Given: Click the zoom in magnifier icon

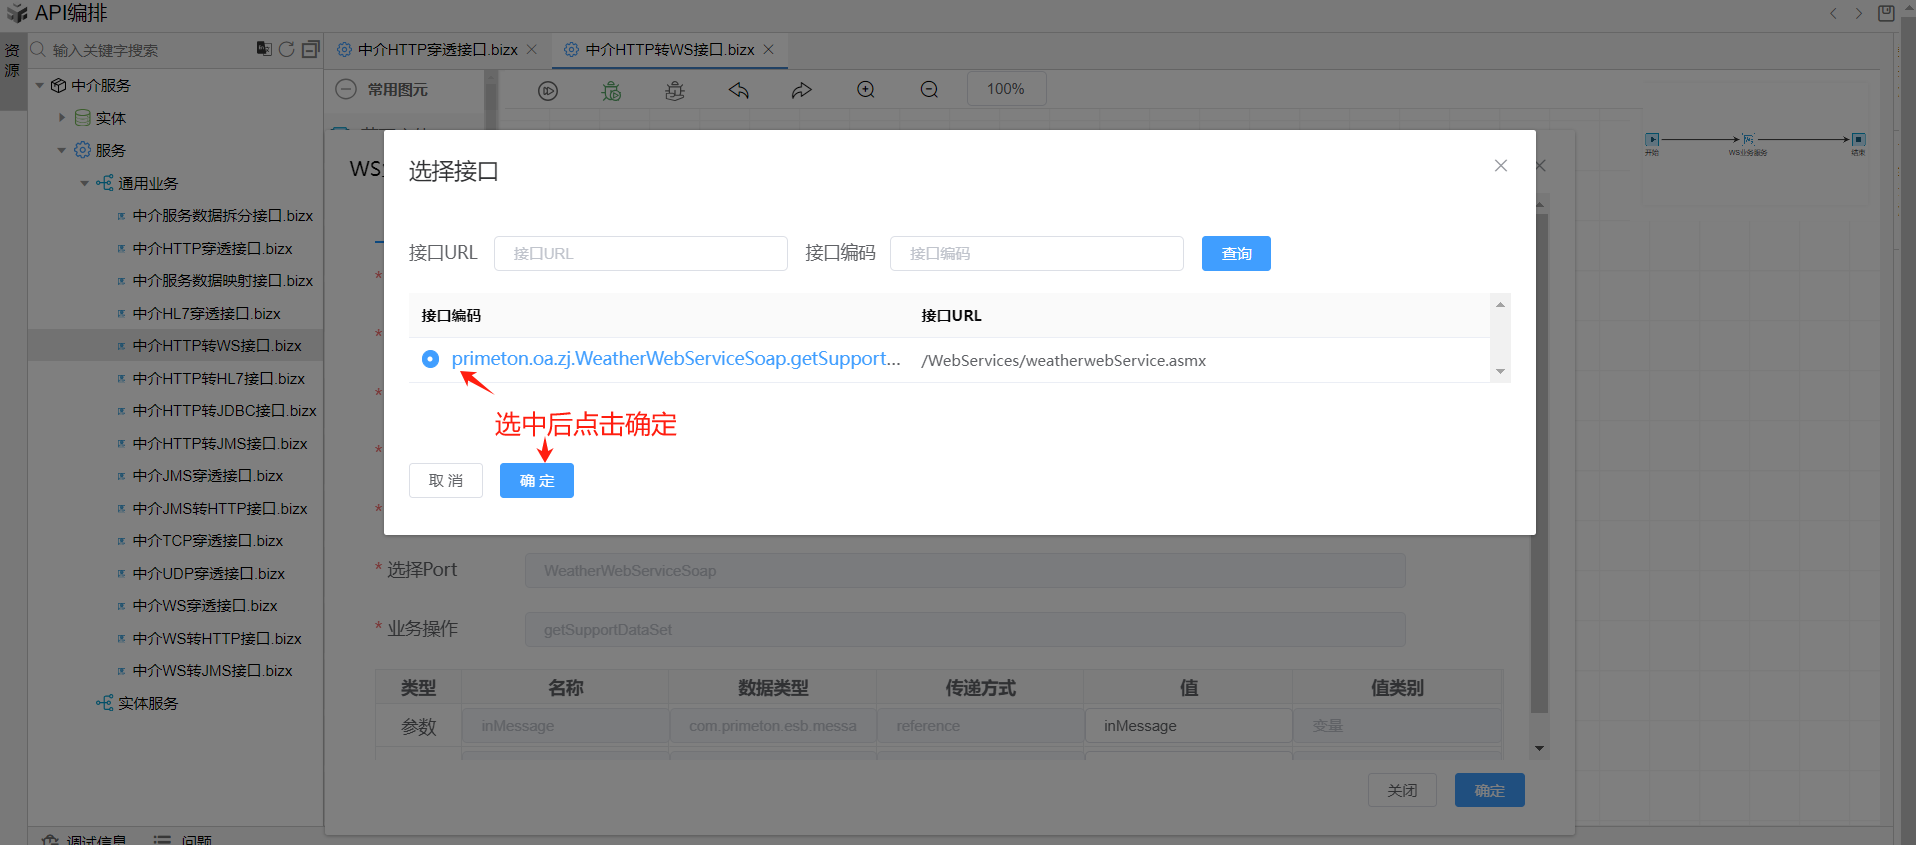Looking at the screenshot, I should 866,90.
